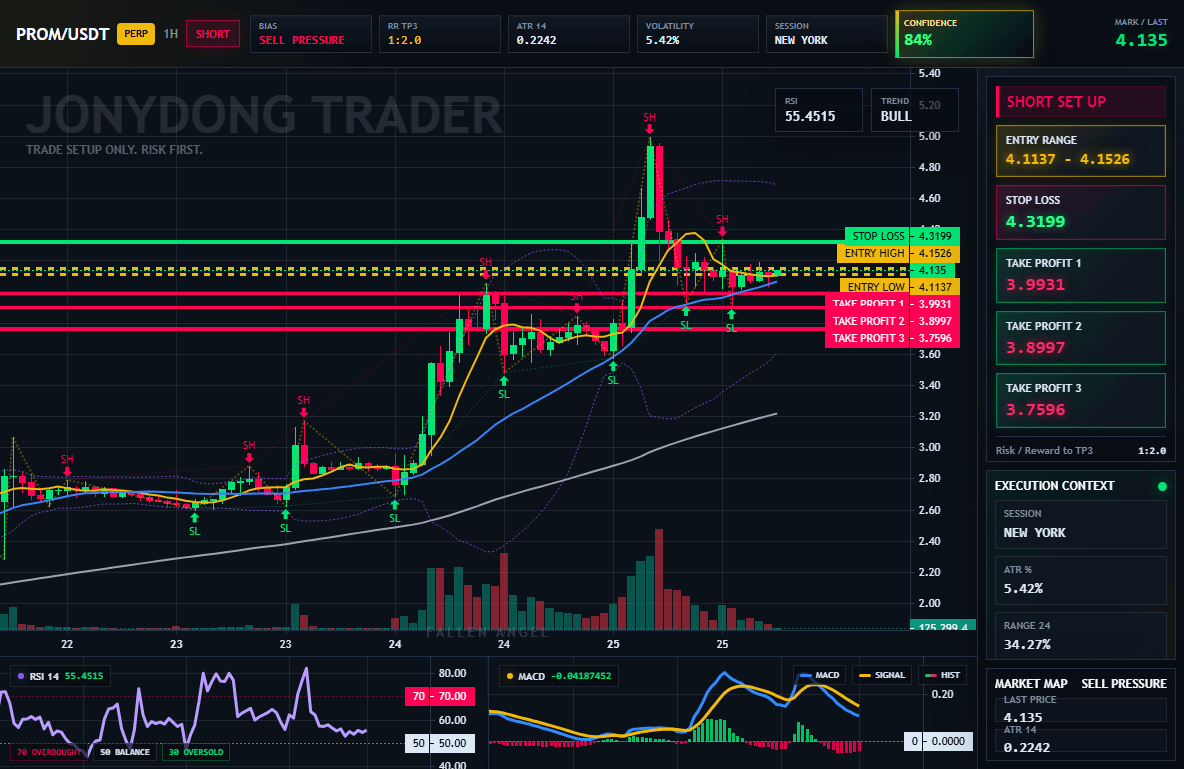
Task: Click the SELL PRESSURE label beside Market Map
Action: 1124,684
